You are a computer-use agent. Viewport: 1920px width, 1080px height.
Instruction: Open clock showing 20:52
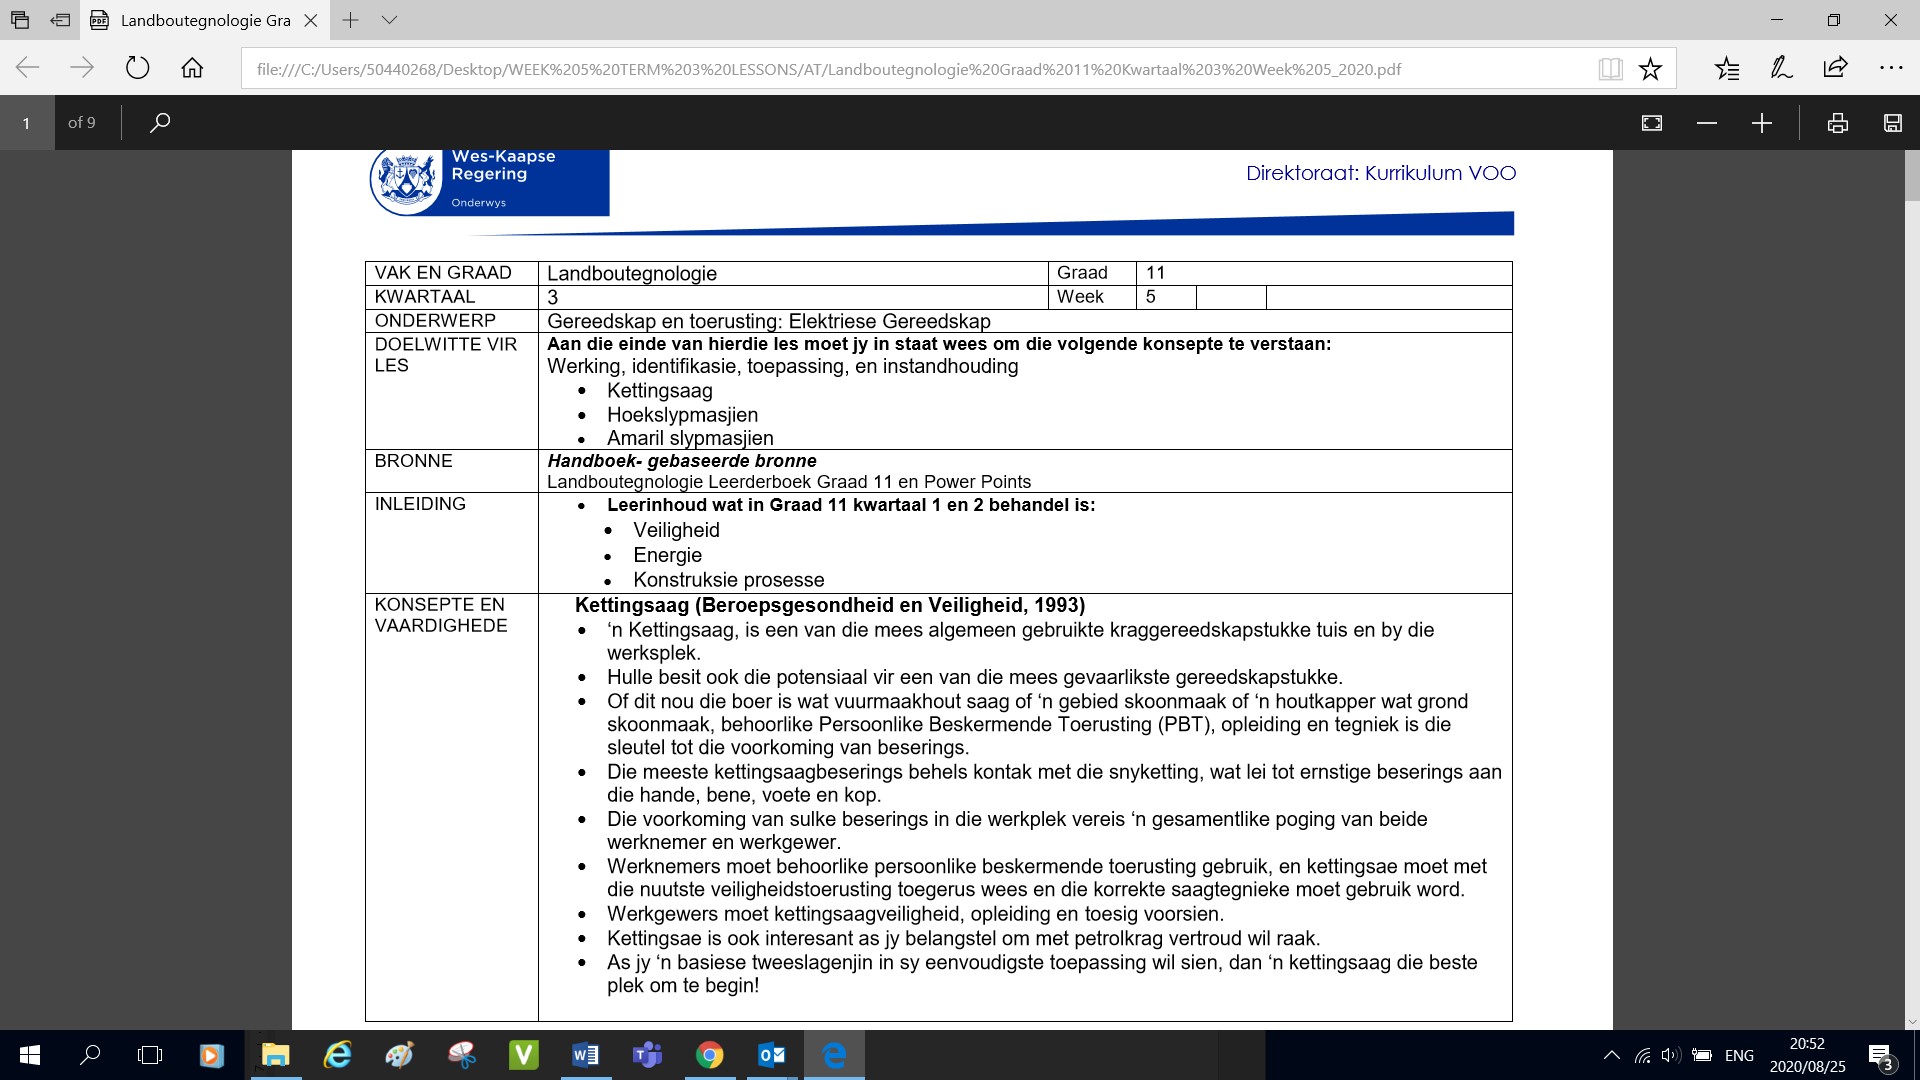pos(1807,1055)
